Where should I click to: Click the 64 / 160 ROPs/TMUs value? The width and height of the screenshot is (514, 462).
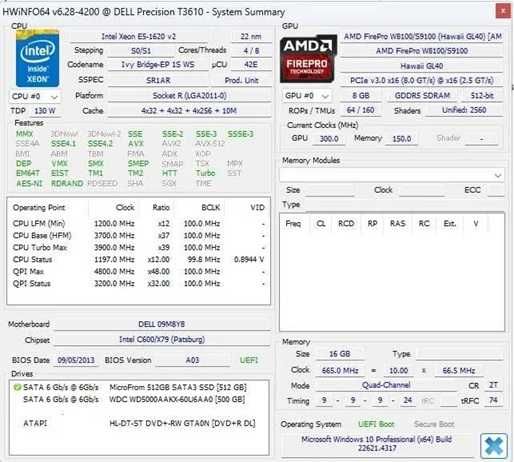pyautogui.click(x=360, y=110)
